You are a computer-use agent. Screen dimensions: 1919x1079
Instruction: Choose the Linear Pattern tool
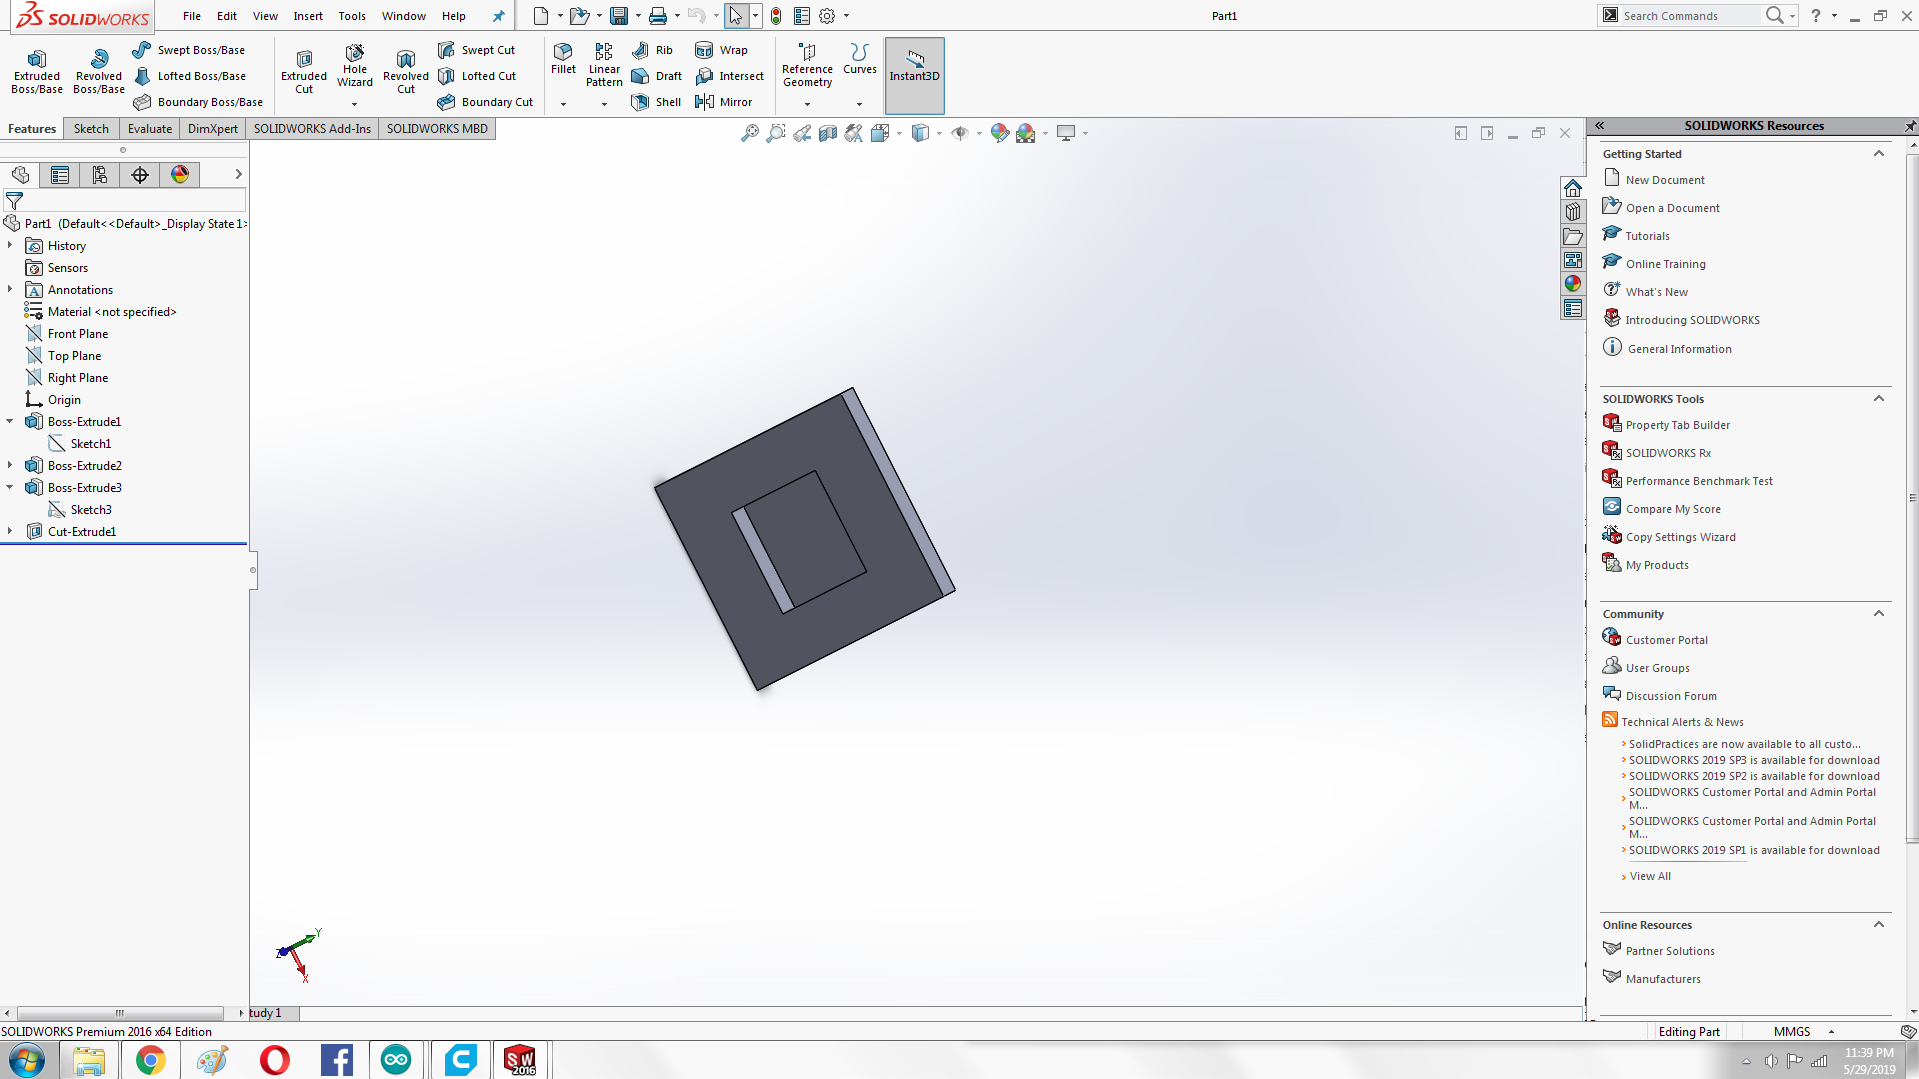coord(604,65)
